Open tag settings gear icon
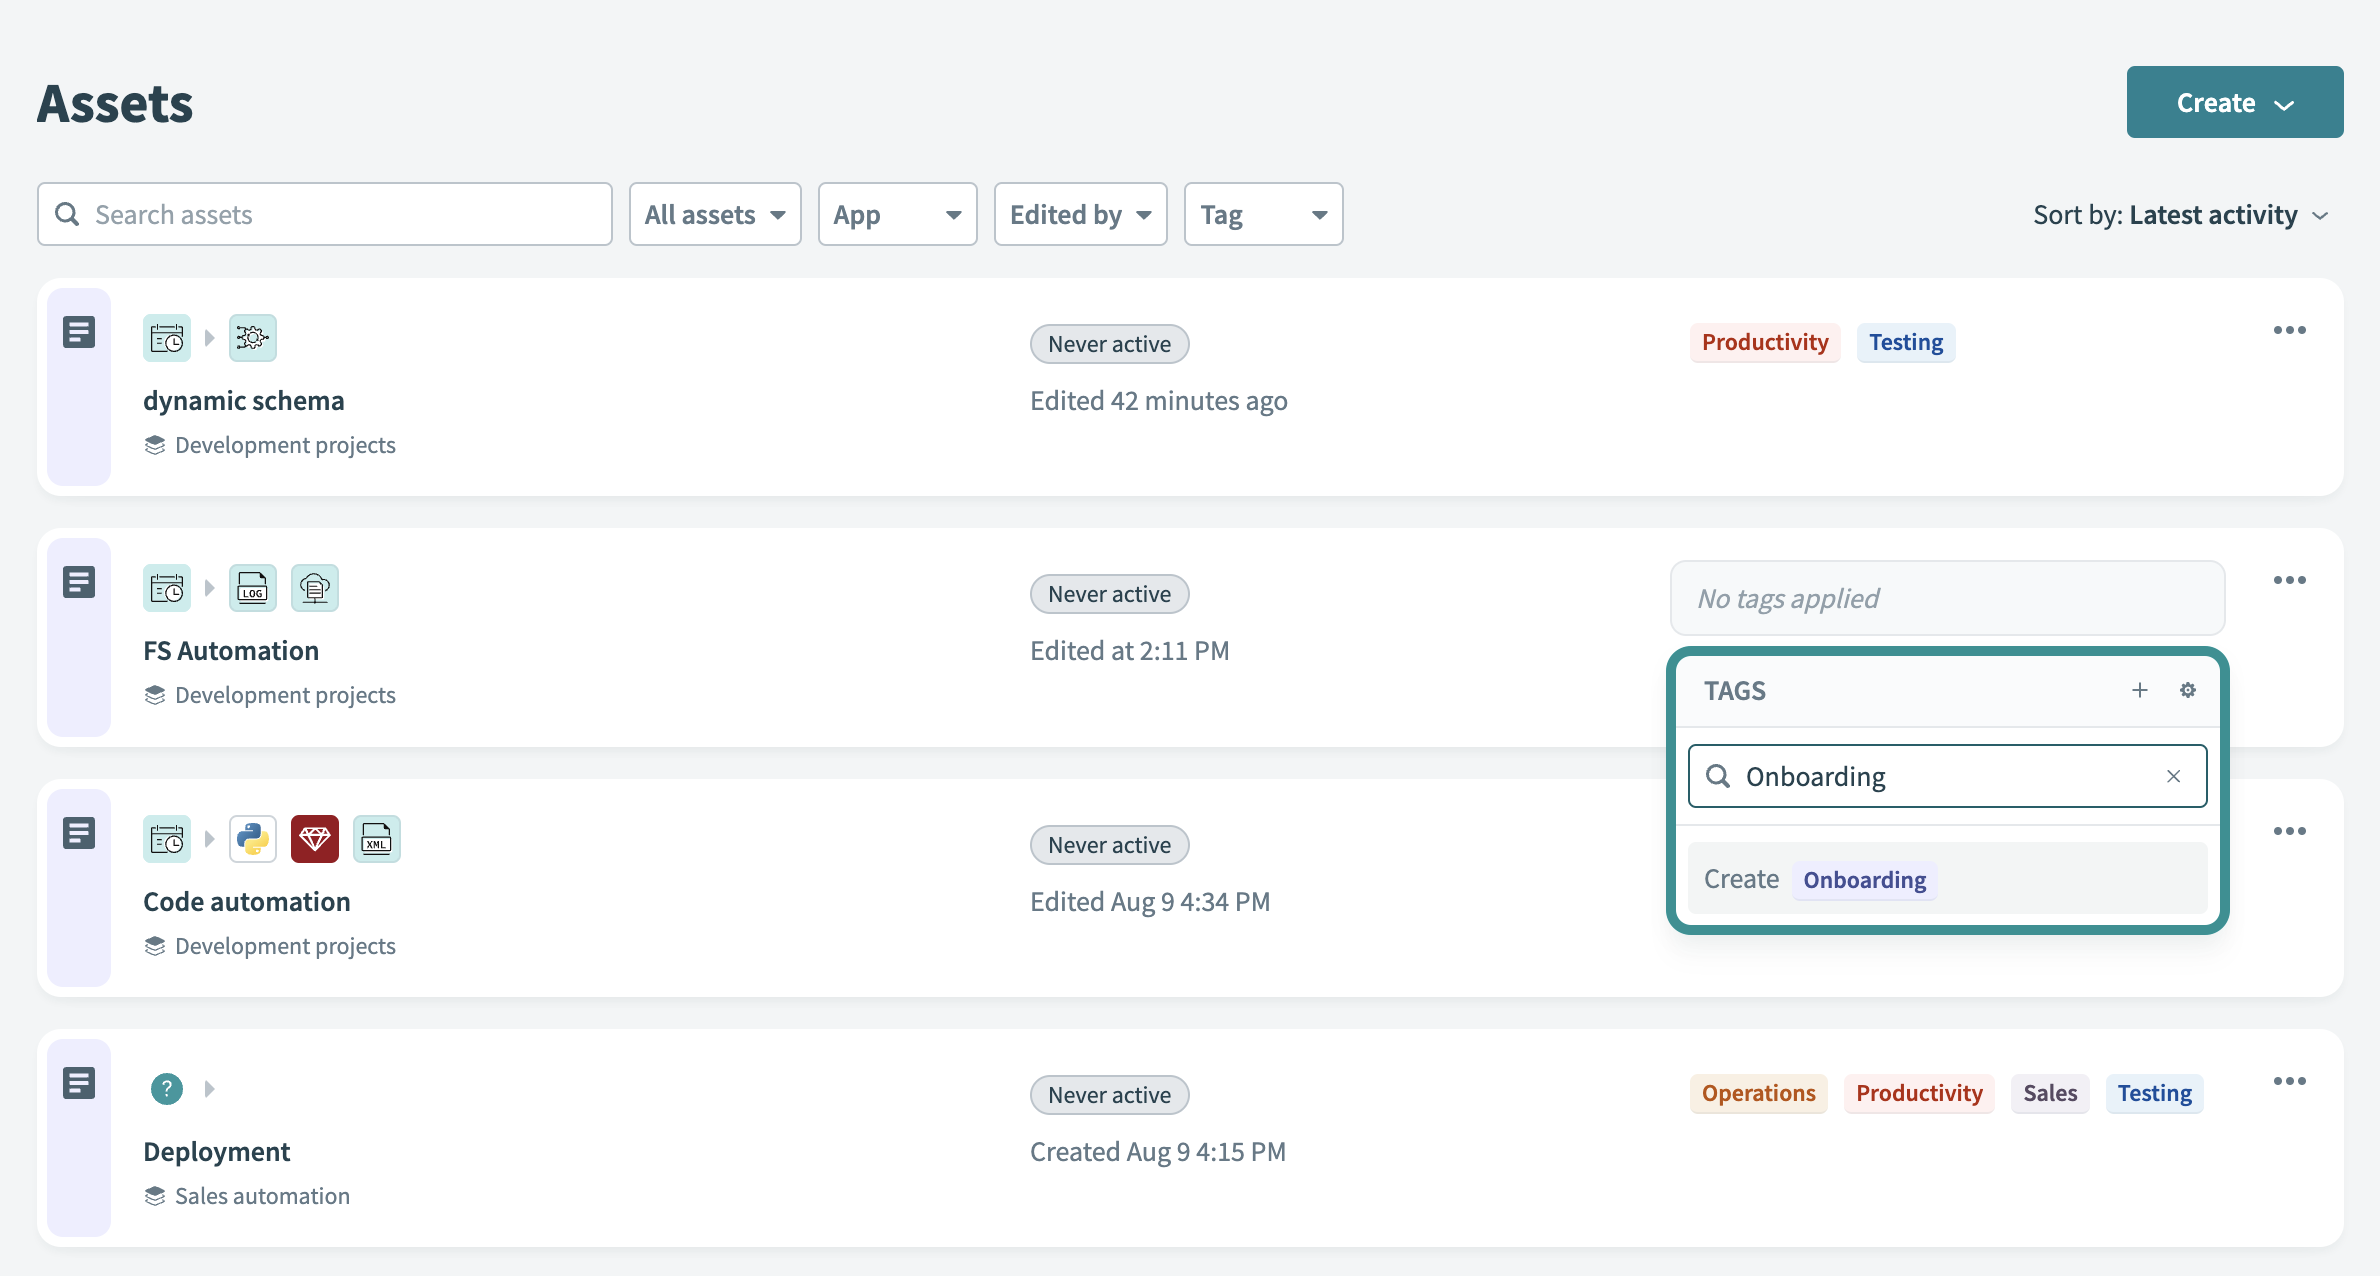The image size is (2380, 1276). tap(2187, 690)
